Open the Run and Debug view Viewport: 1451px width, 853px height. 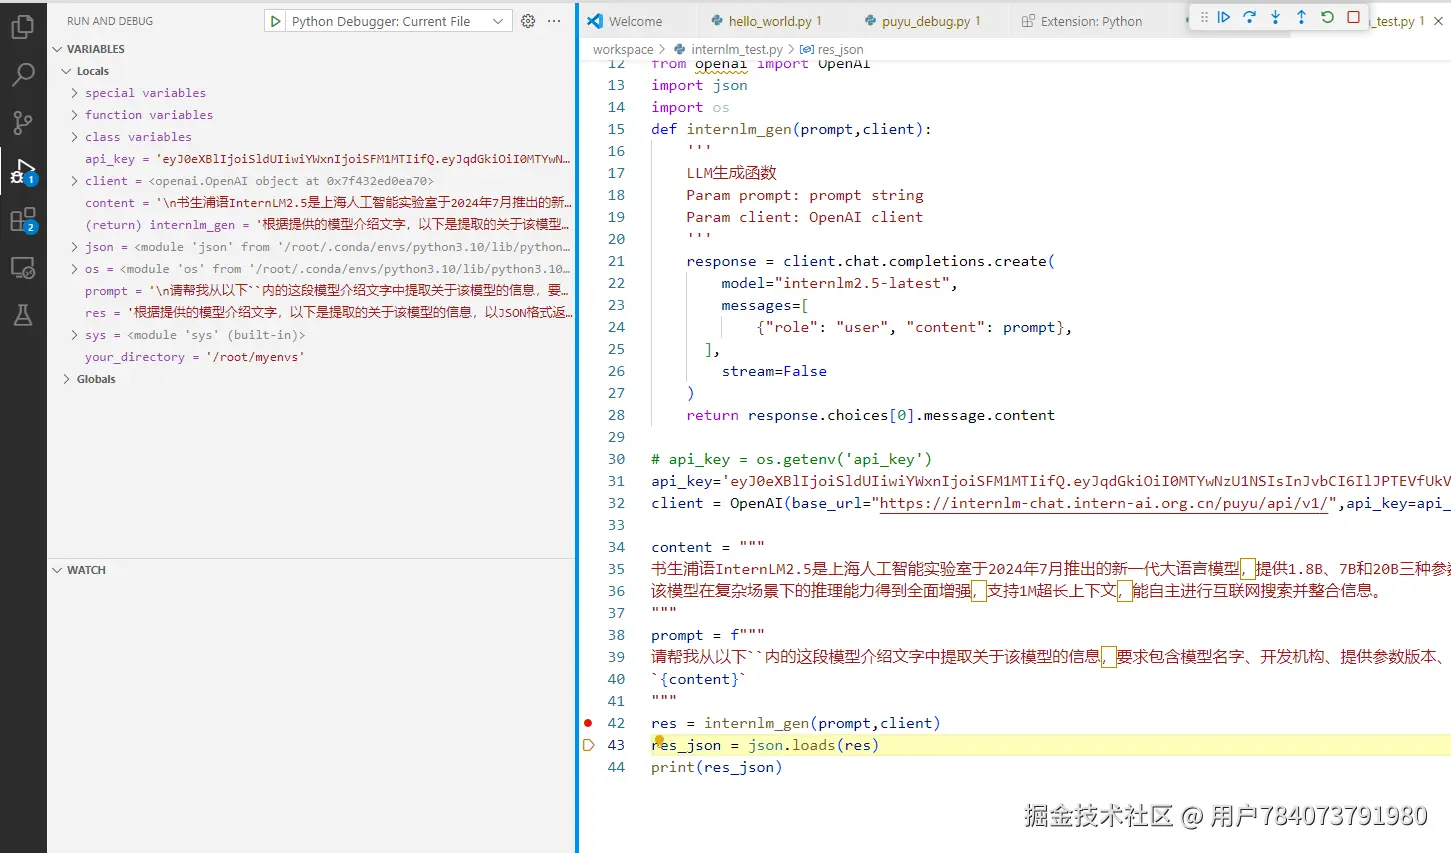[22, 170]
